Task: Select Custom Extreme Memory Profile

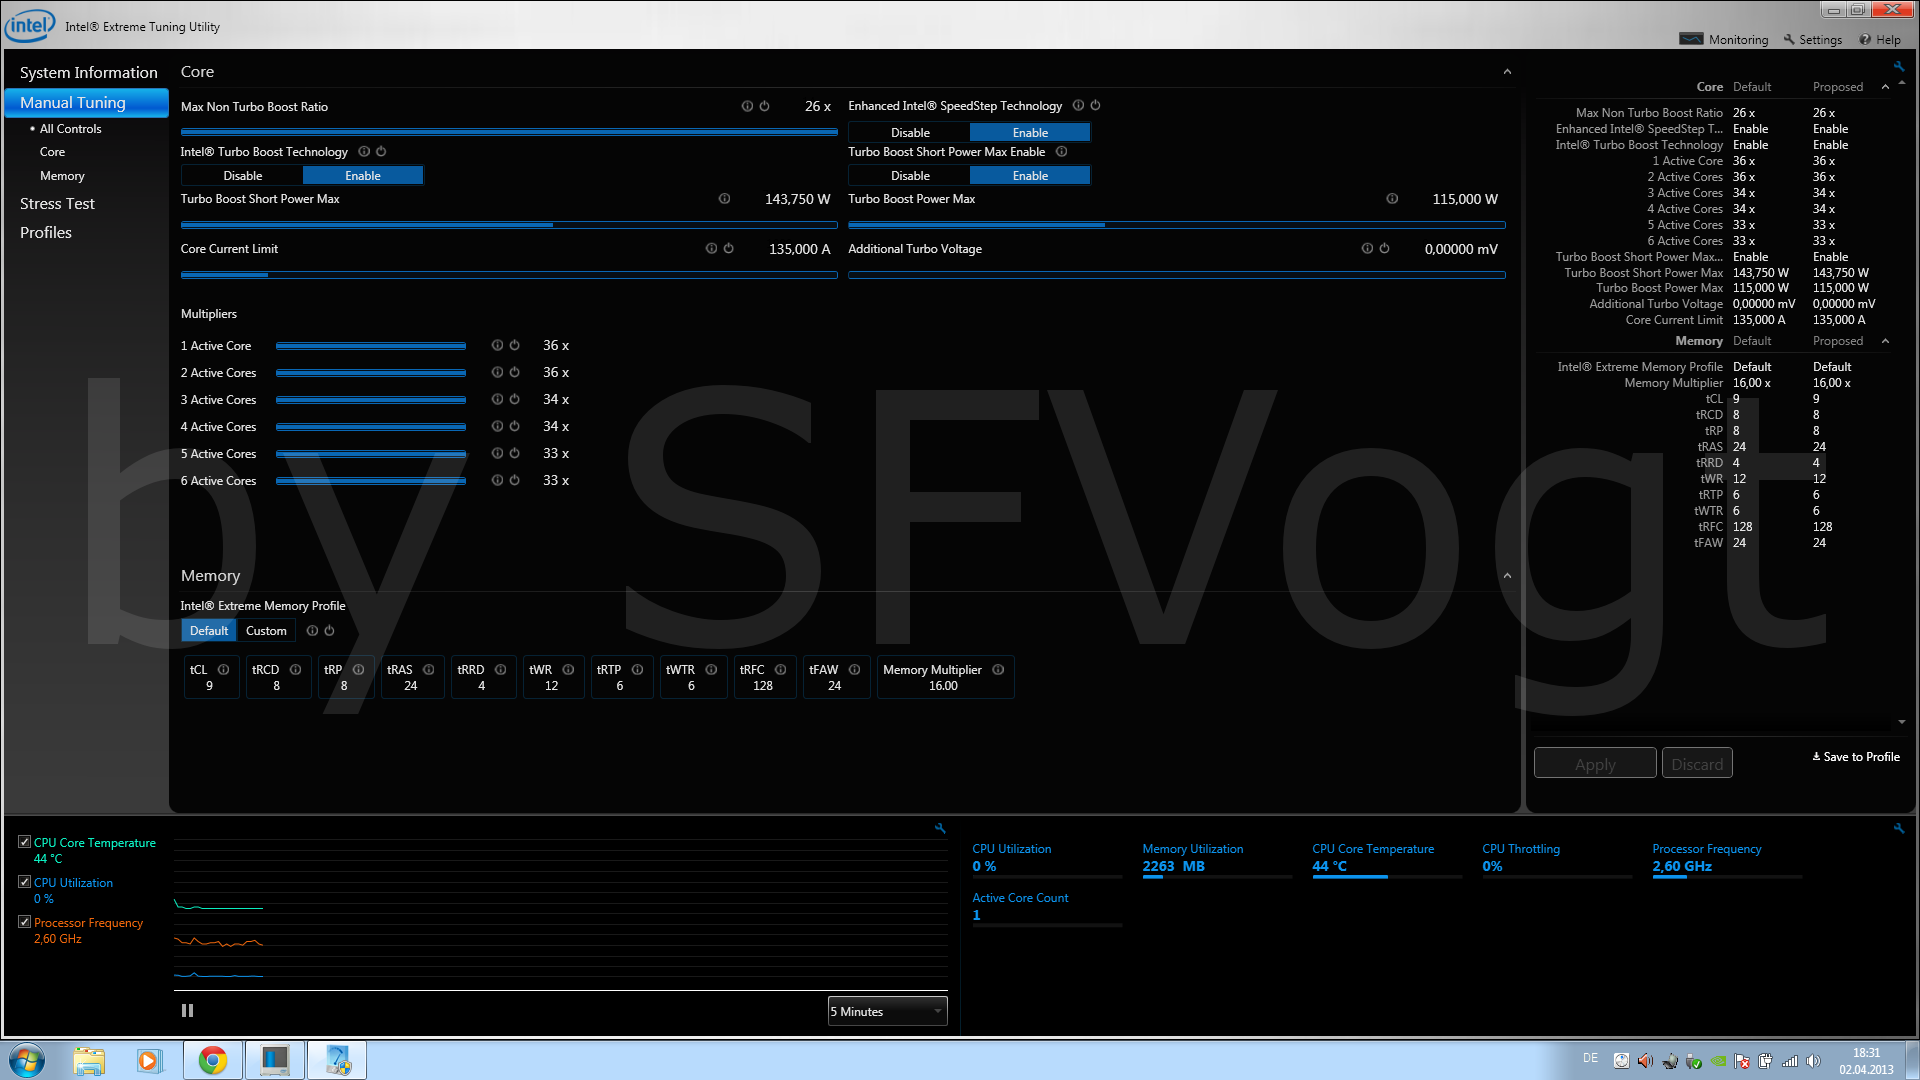Action: 266,631
